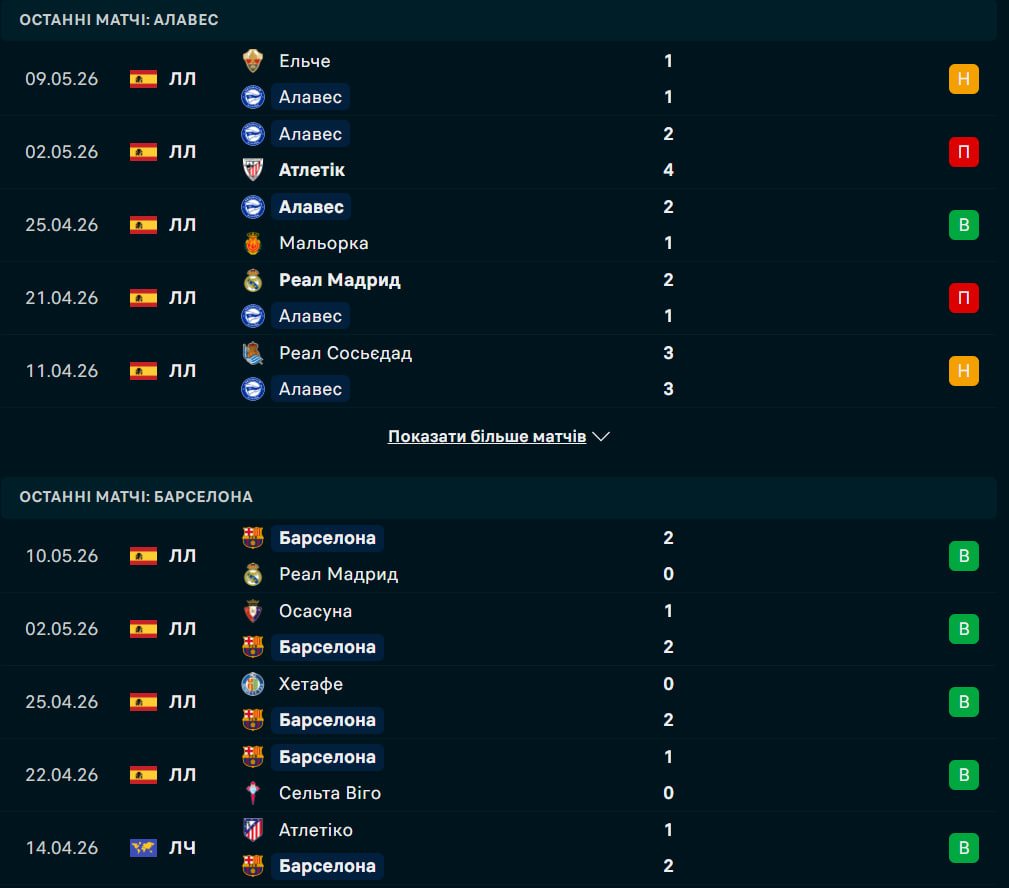1009x888 pixels.
Task: Click the Atlético Madrid crest icon
Action: pos(253,829)
